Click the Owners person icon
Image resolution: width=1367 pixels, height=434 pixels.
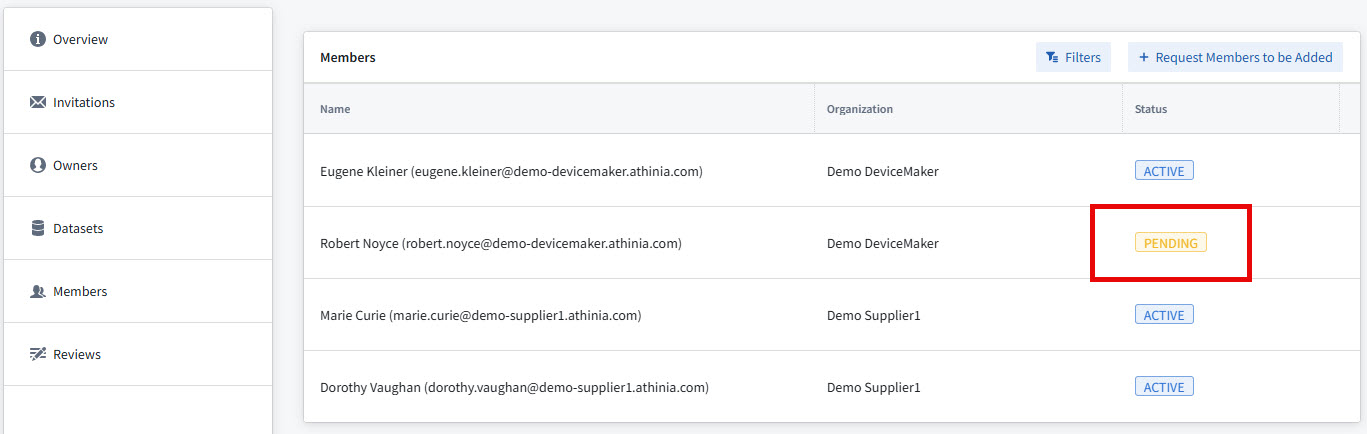coord(38,165)
